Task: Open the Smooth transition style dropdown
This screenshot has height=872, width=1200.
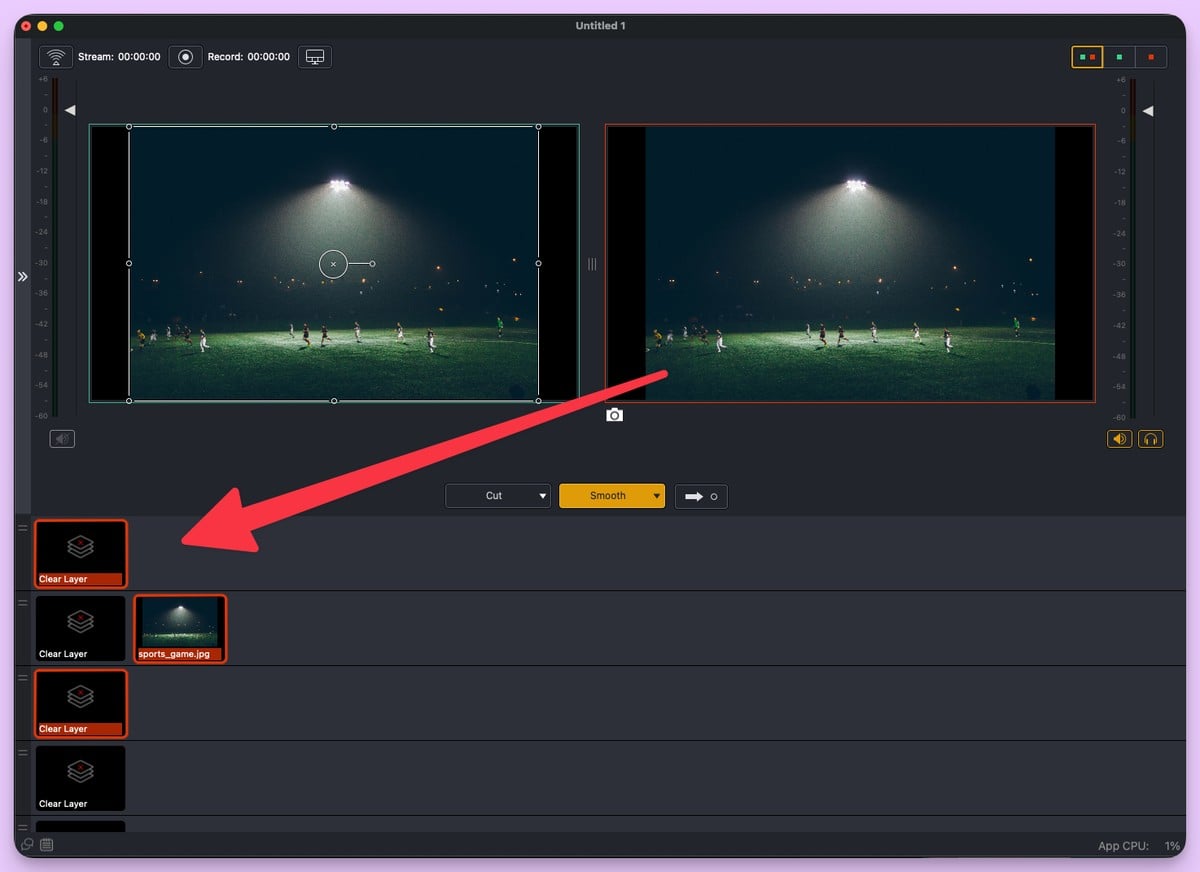Action: pos(612,495)
